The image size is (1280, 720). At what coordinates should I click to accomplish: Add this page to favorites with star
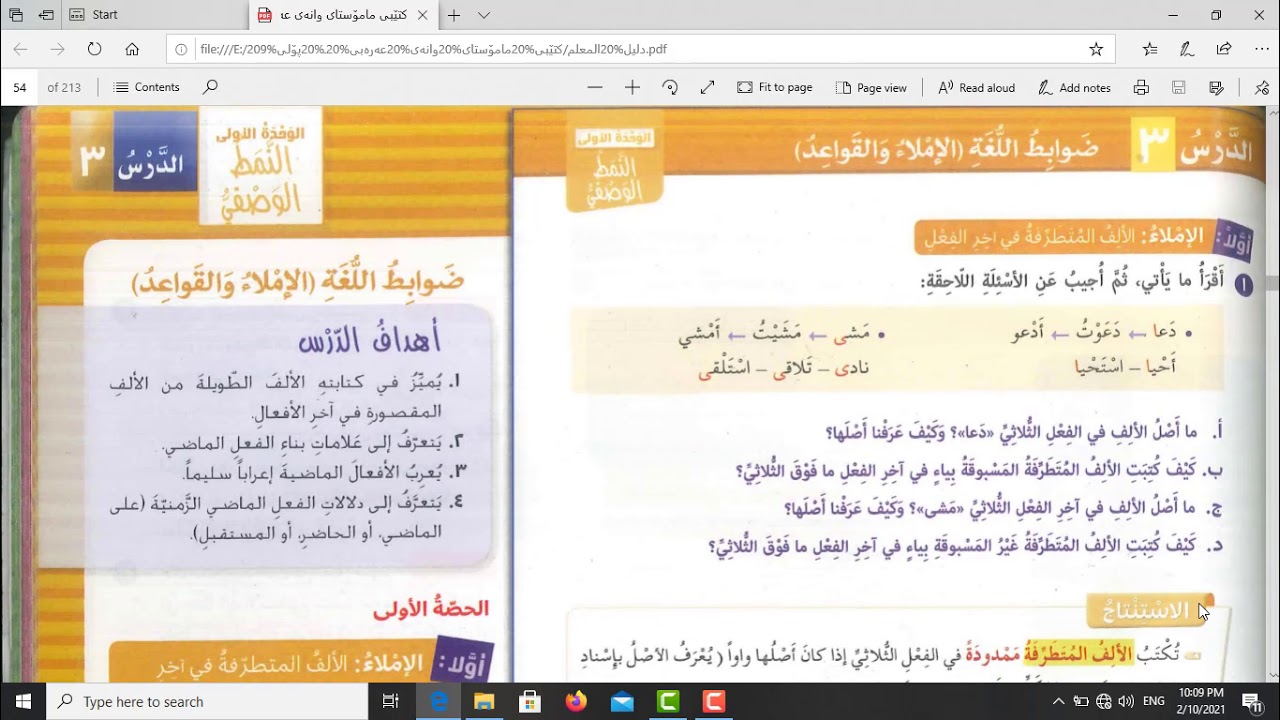coord(1096,49)
